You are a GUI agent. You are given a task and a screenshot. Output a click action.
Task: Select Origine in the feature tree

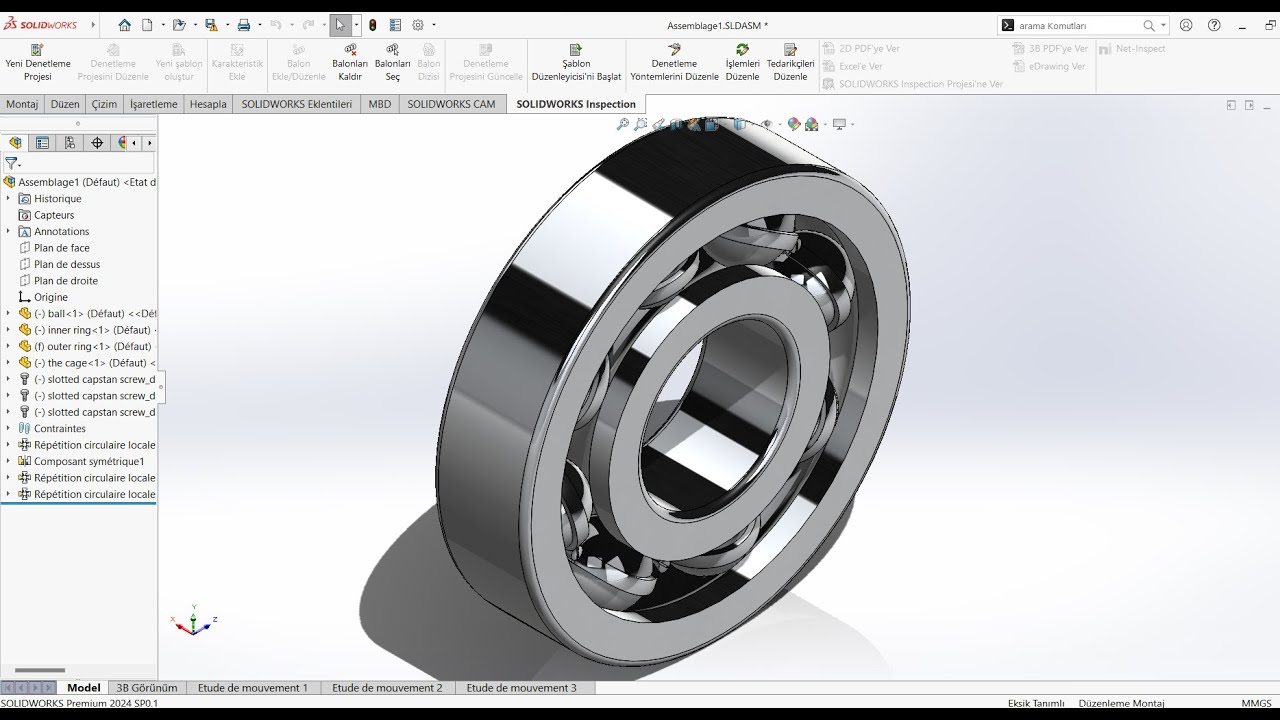click(51, 297)
